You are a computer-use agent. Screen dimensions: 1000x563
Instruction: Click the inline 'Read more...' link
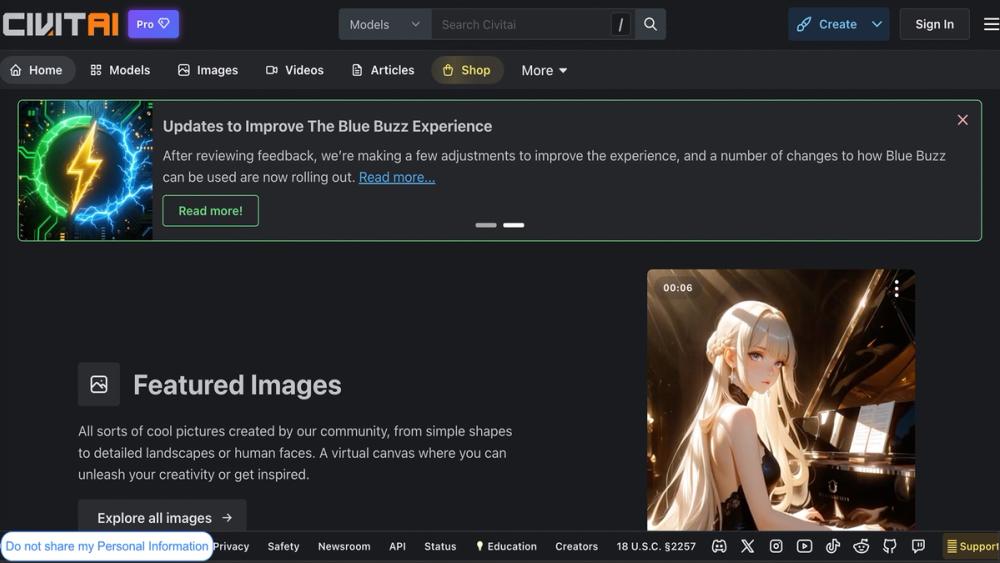coord(397,177)
